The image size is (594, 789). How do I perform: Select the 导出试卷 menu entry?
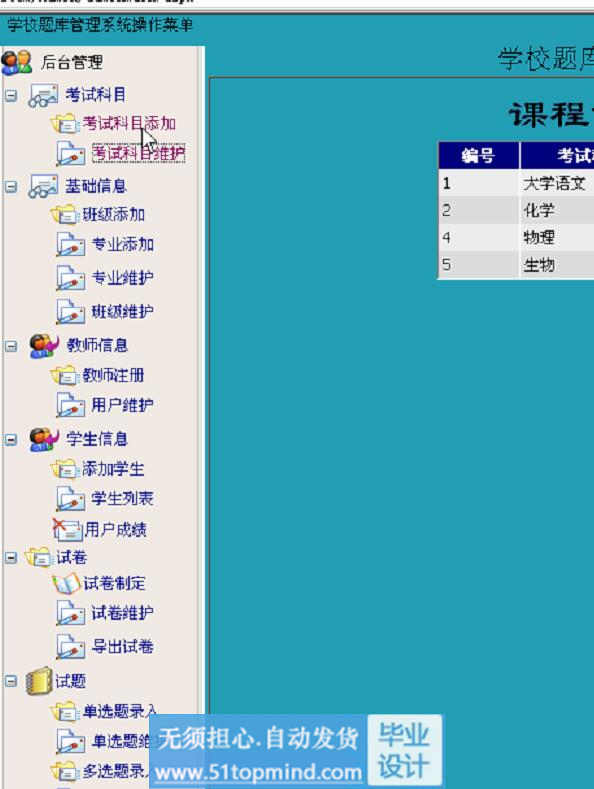122,647
